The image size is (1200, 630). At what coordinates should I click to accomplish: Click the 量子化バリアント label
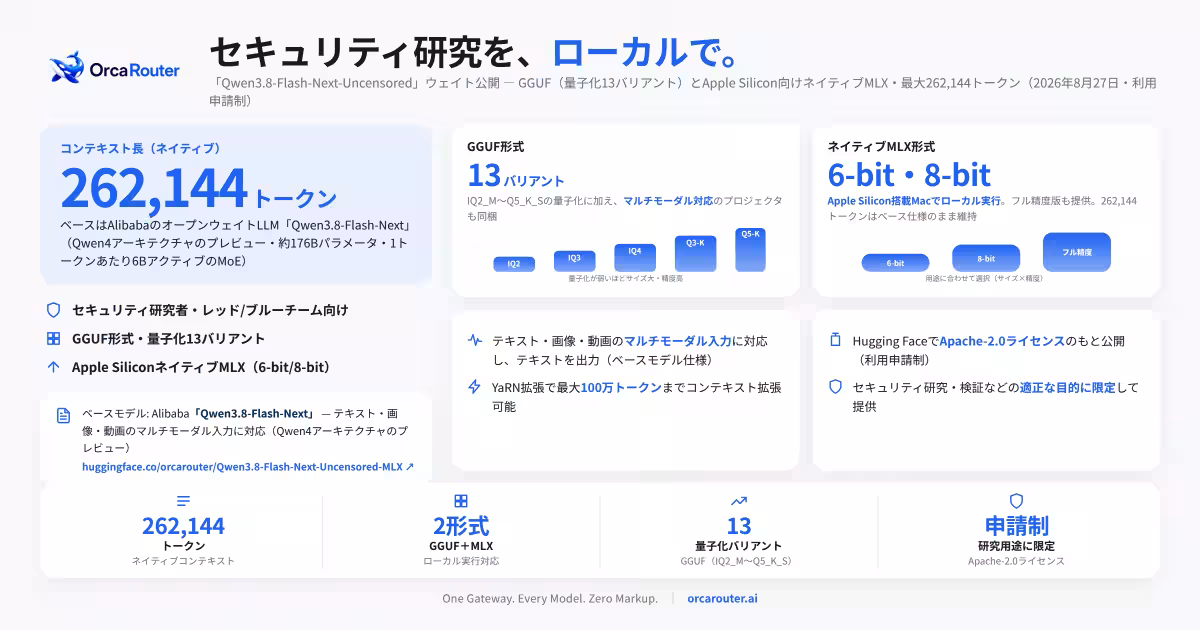tap(739, 546)
